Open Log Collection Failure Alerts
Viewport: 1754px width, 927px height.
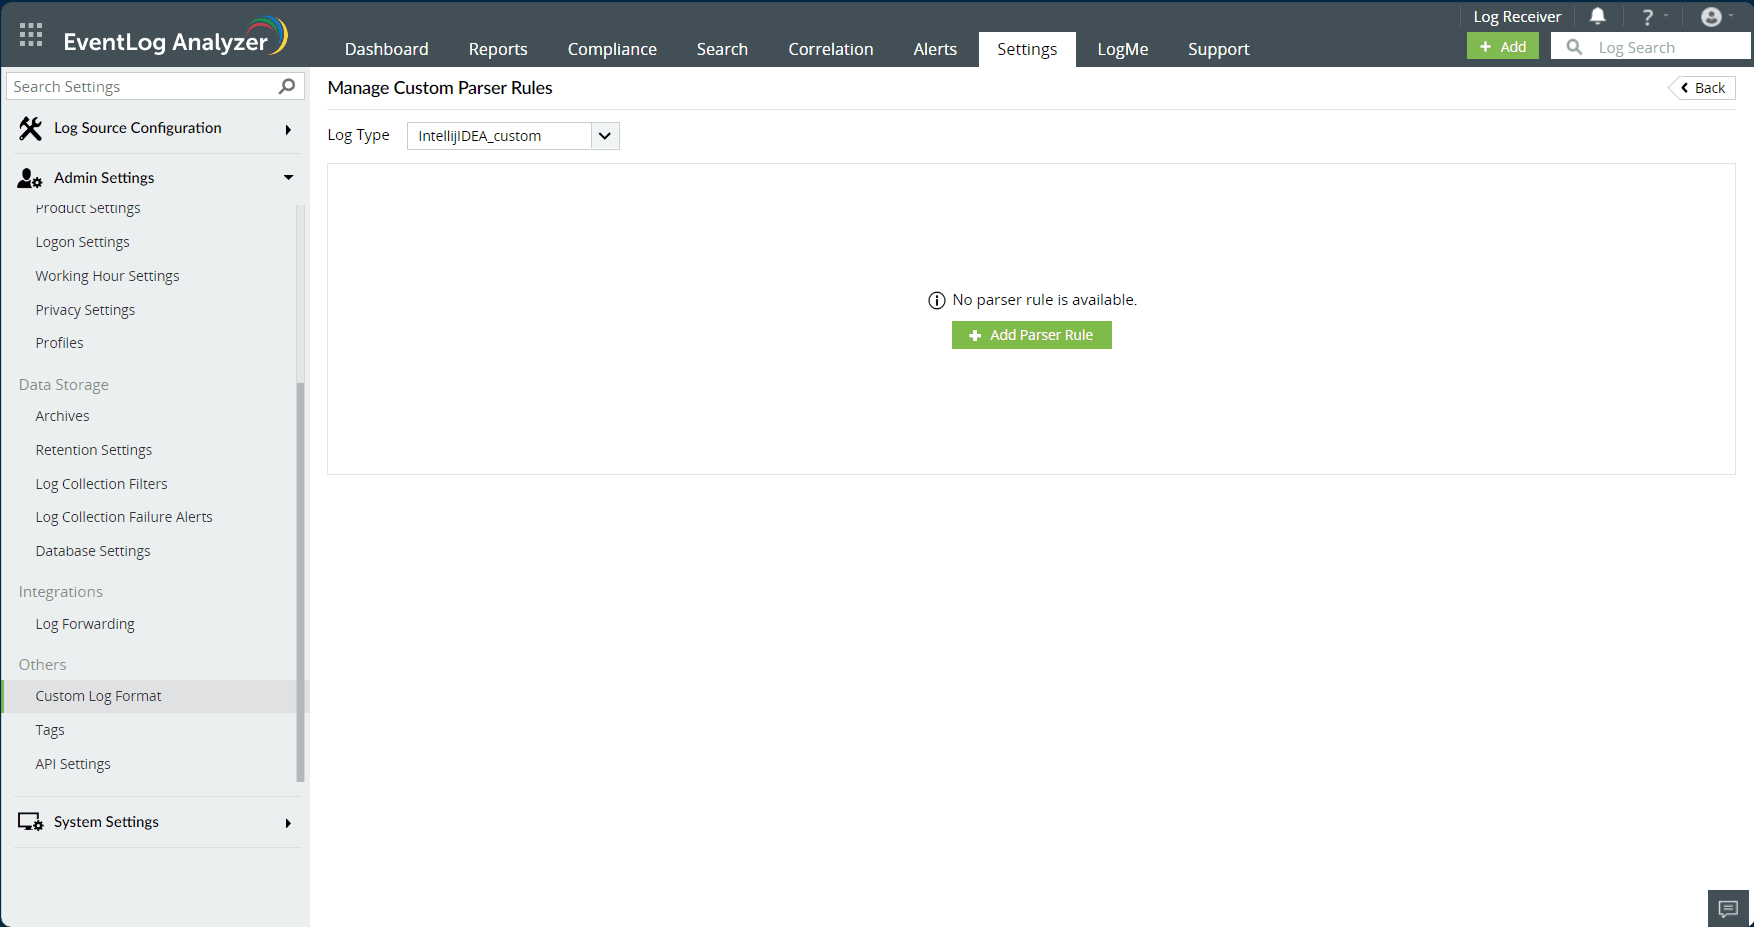pyautogui.click(x=124, y=517)
